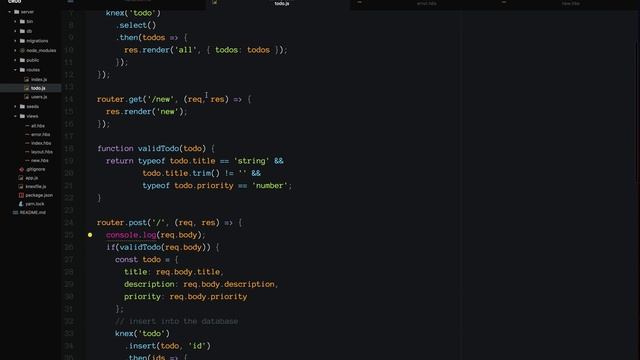Open index.hbs in the views folder

click(x=41, y=143)
